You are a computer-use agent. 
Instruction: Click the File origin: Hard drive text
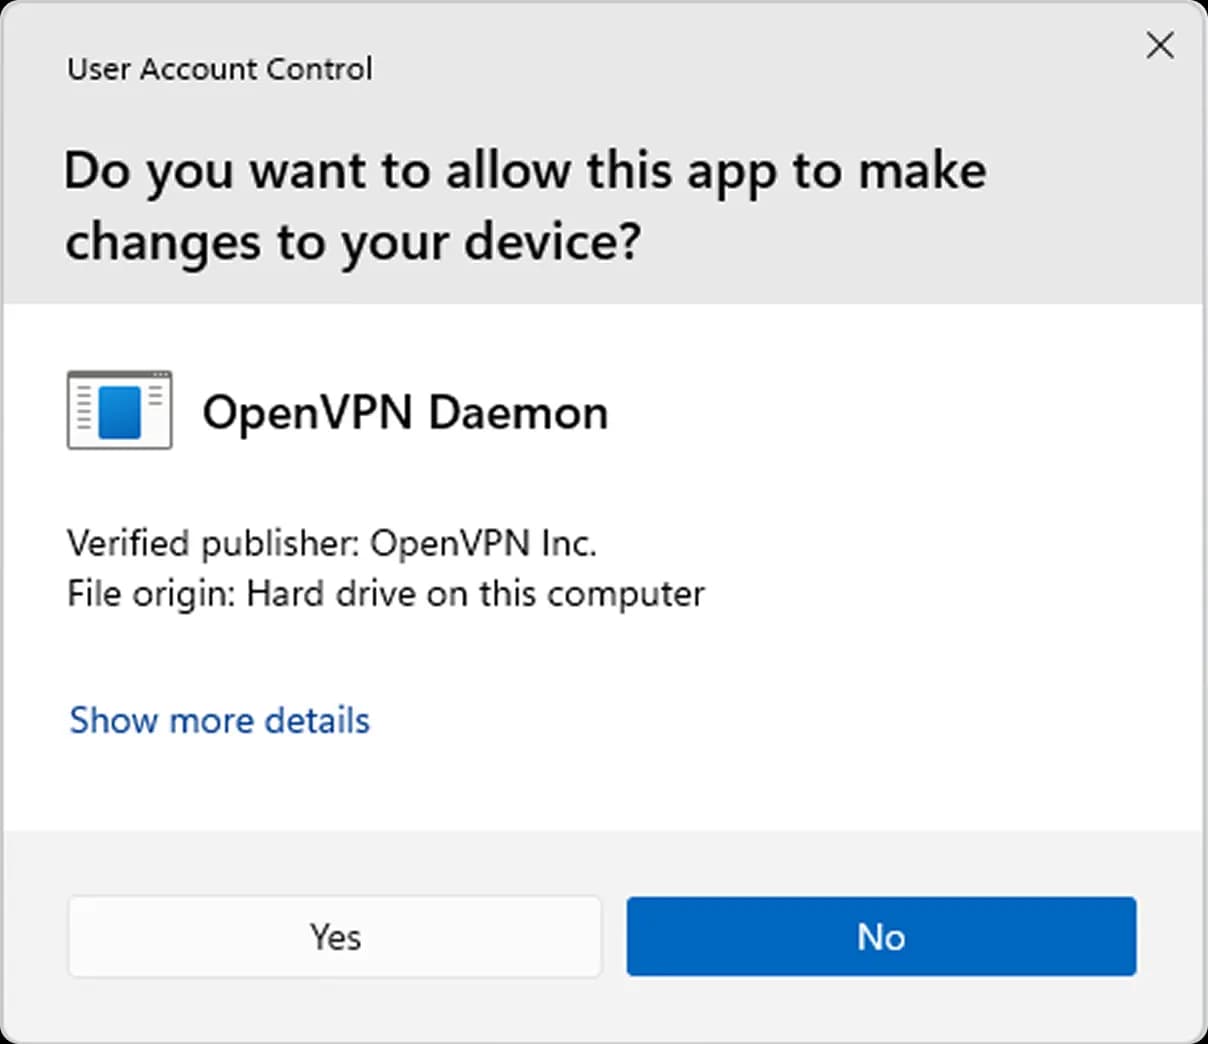tap(386, 594)
